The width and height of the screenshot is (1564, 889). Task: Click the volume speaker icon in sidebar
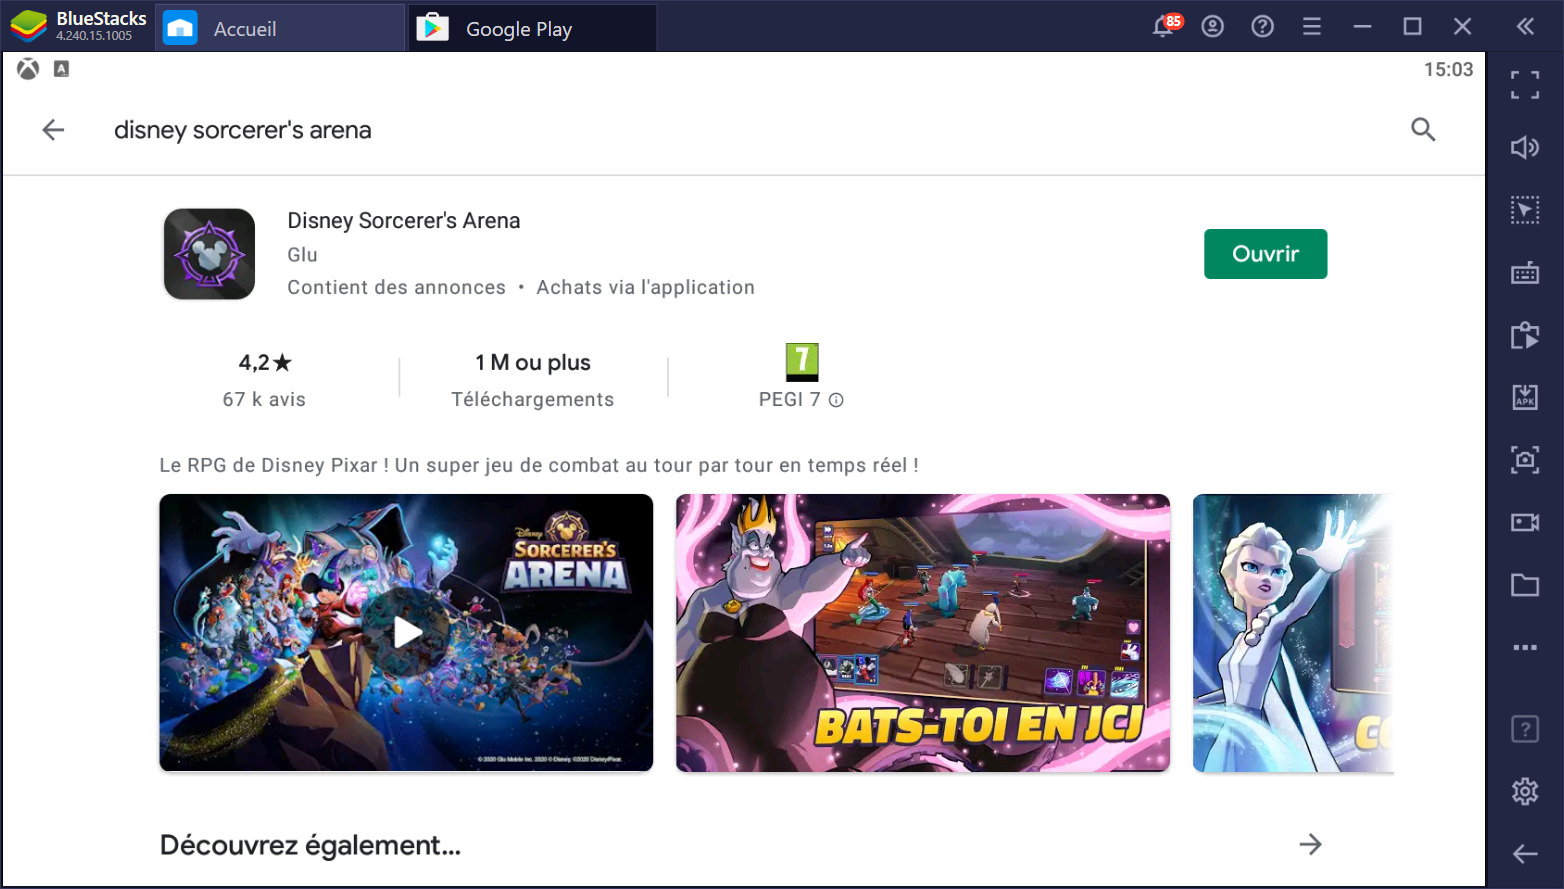[x=1525, y=148]
